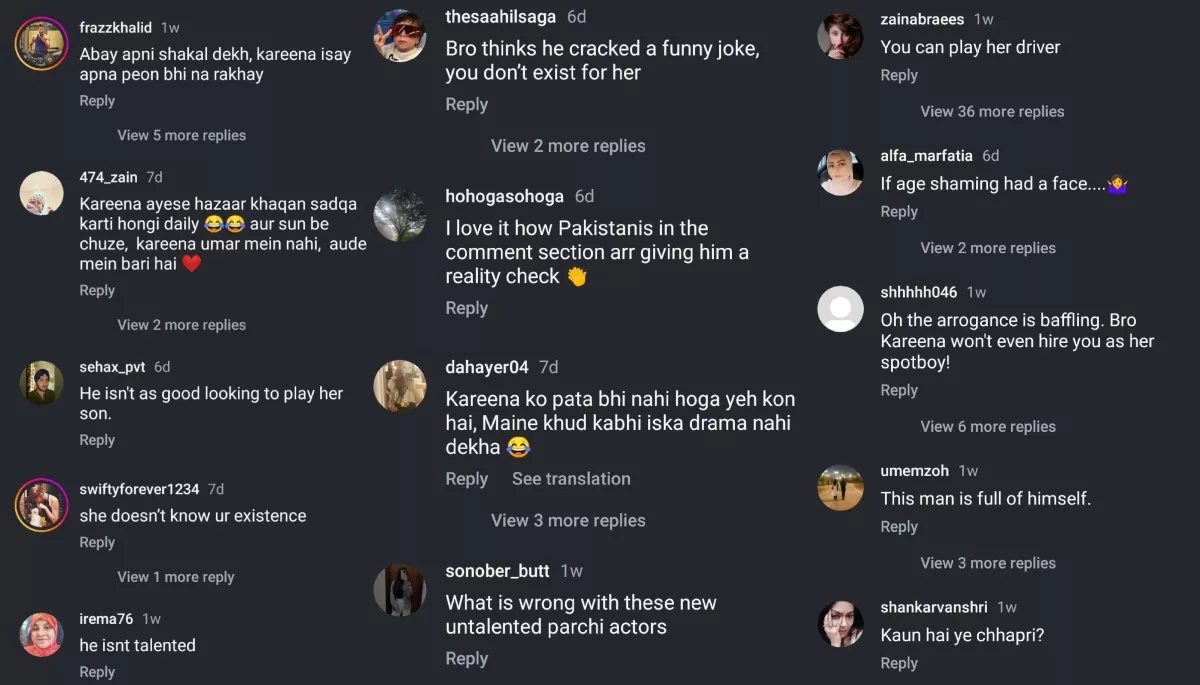This screenshot has height=685, width=1200.
Task: Expand 36 more replies under zainabraees
Action: (x=992, y=111)
